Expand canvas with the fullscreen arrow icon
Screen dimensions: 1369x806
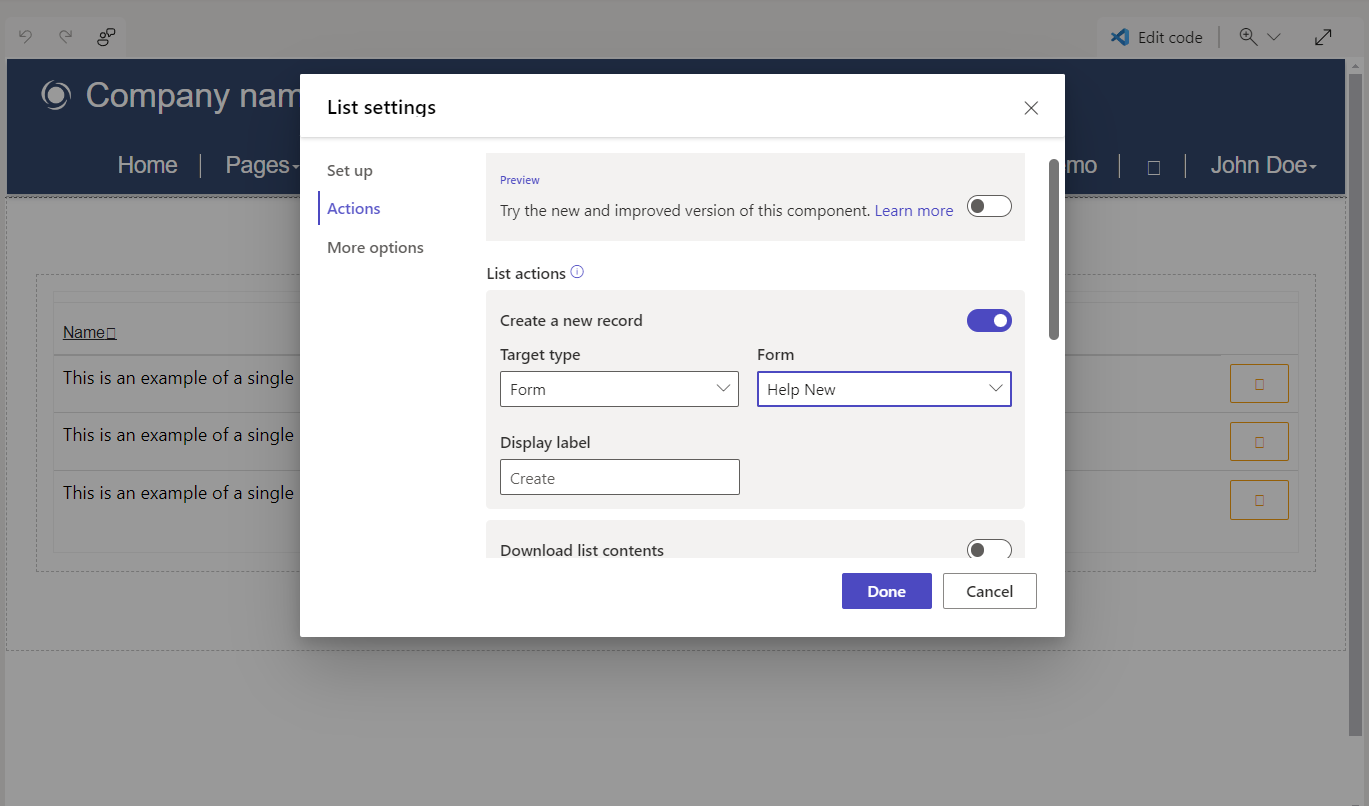pos(1323,37)
